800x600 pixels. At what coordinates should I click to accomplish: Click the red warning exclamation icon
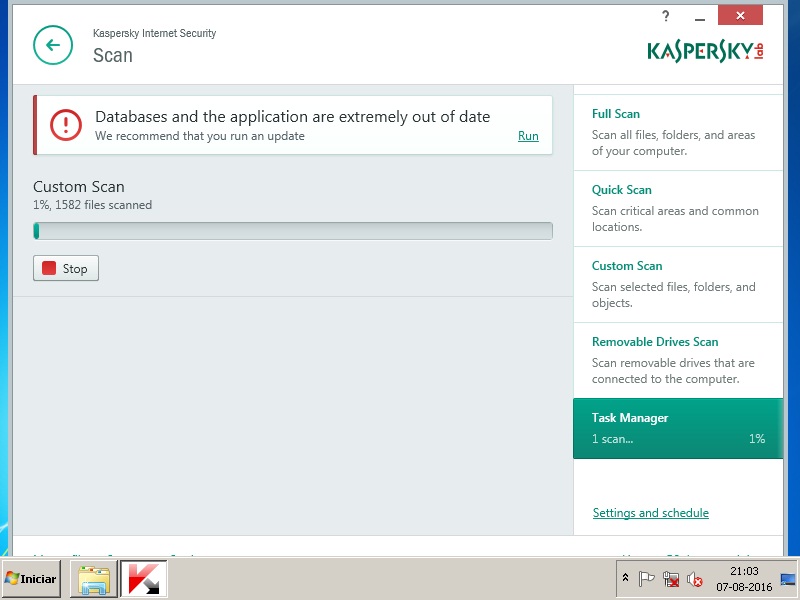coord(65,125)
